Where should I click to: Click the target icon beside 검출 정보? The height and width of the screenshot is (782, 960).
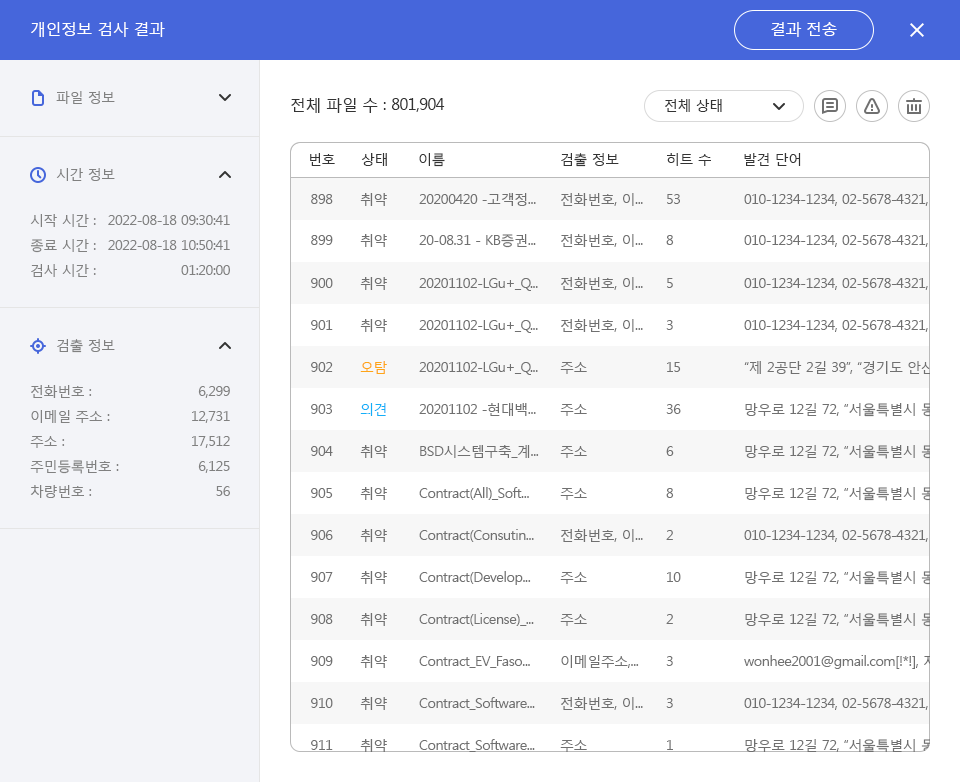point(38,346)
